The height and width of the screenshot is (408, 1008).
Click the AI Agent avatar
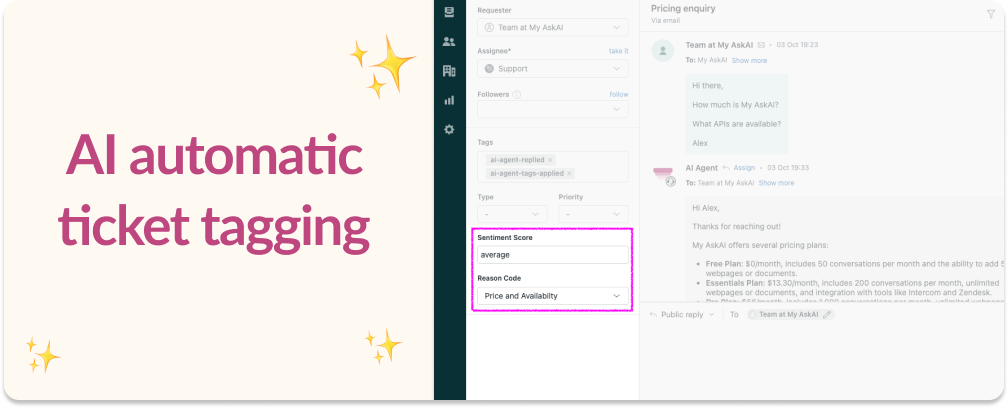click(x=663, y=175)
